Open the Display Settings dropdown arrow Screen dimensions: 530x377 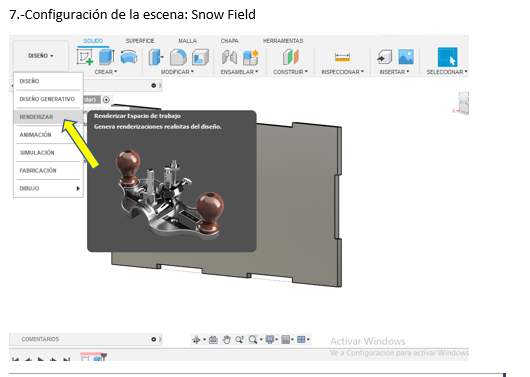[277, 340]
